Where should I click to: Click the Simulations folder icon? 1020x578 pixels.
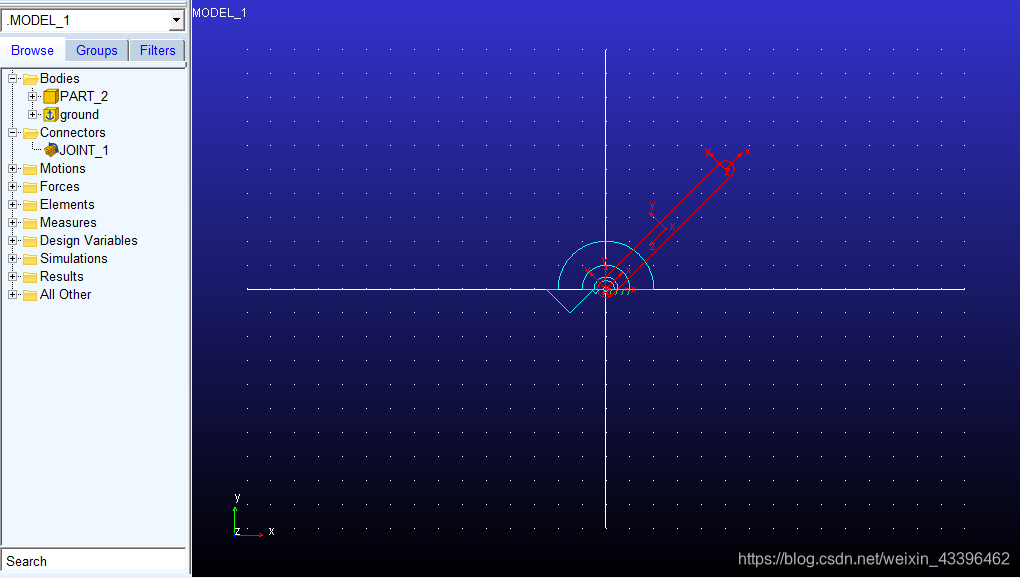click(x=30, y=259)
